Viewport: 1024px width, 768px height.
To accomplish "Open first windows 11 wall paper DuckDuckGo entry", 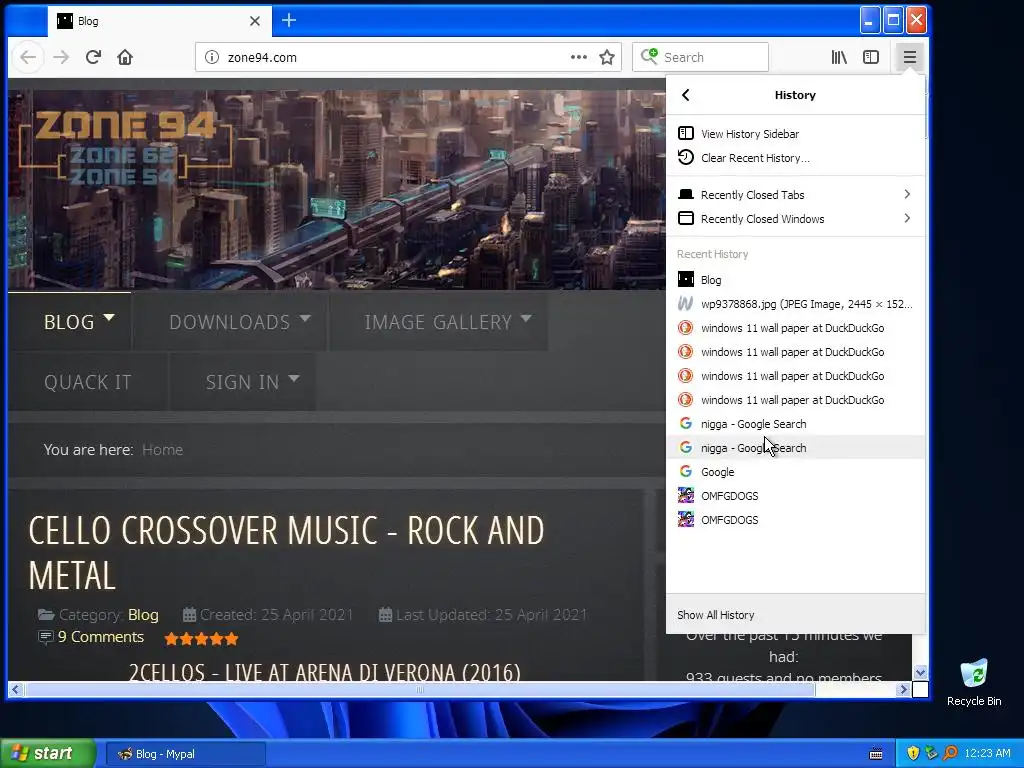I will click(x=795, y=328).
